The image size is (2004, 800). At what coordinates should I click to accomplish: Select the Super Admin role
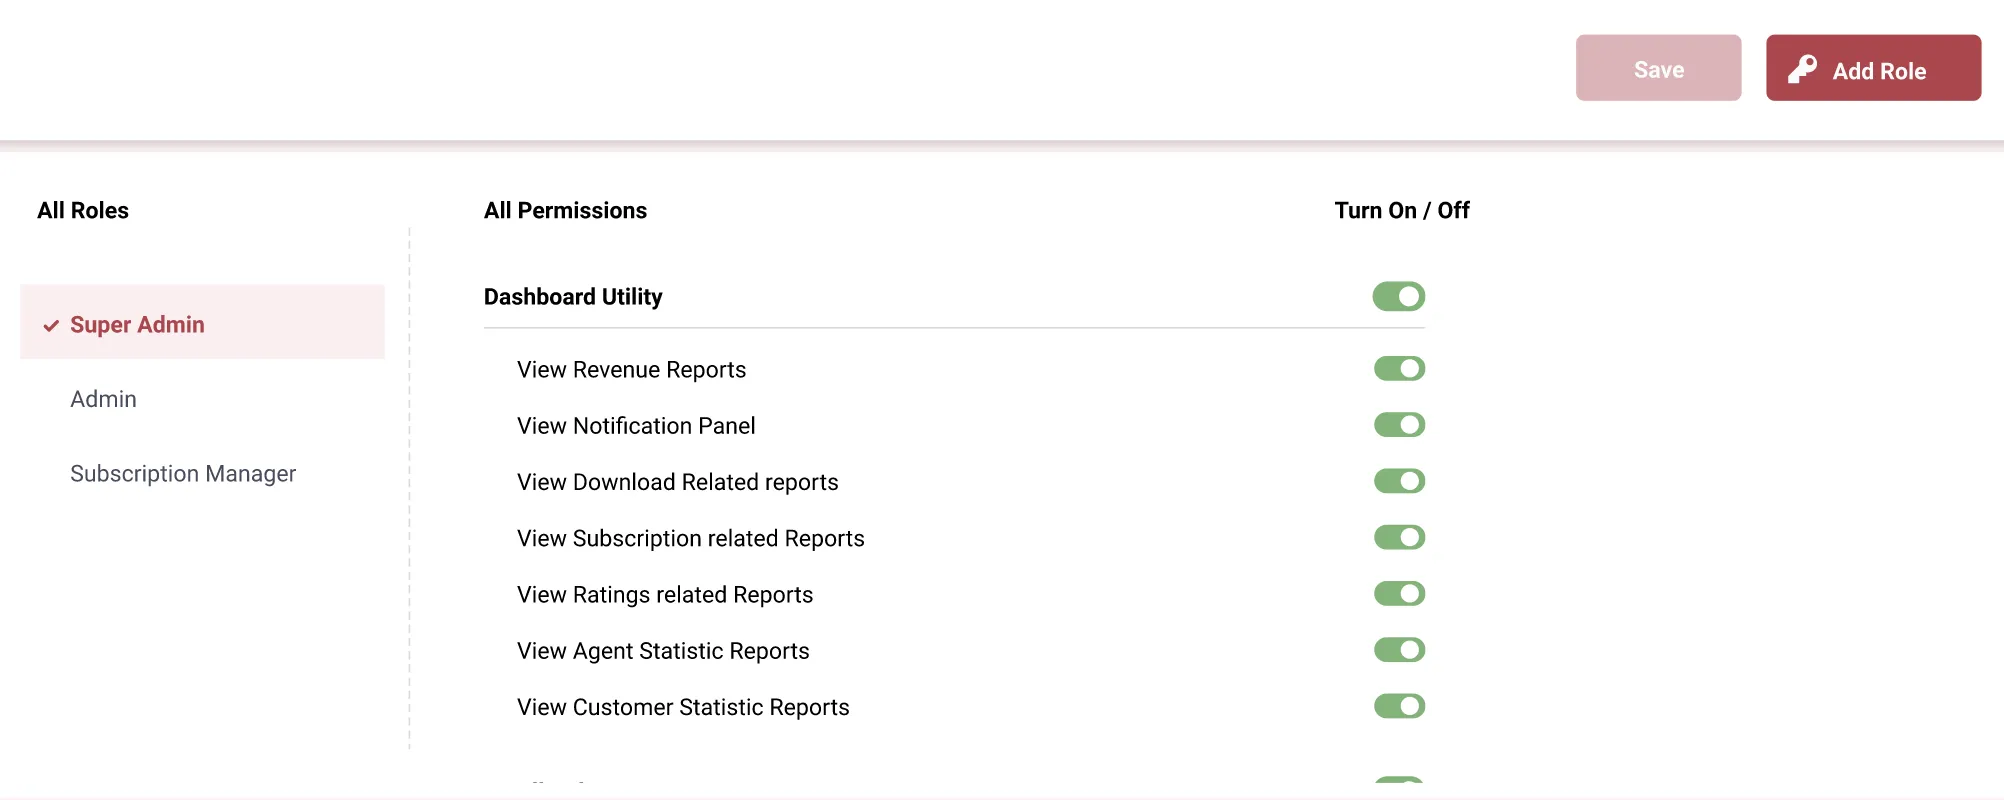(137, 325)
